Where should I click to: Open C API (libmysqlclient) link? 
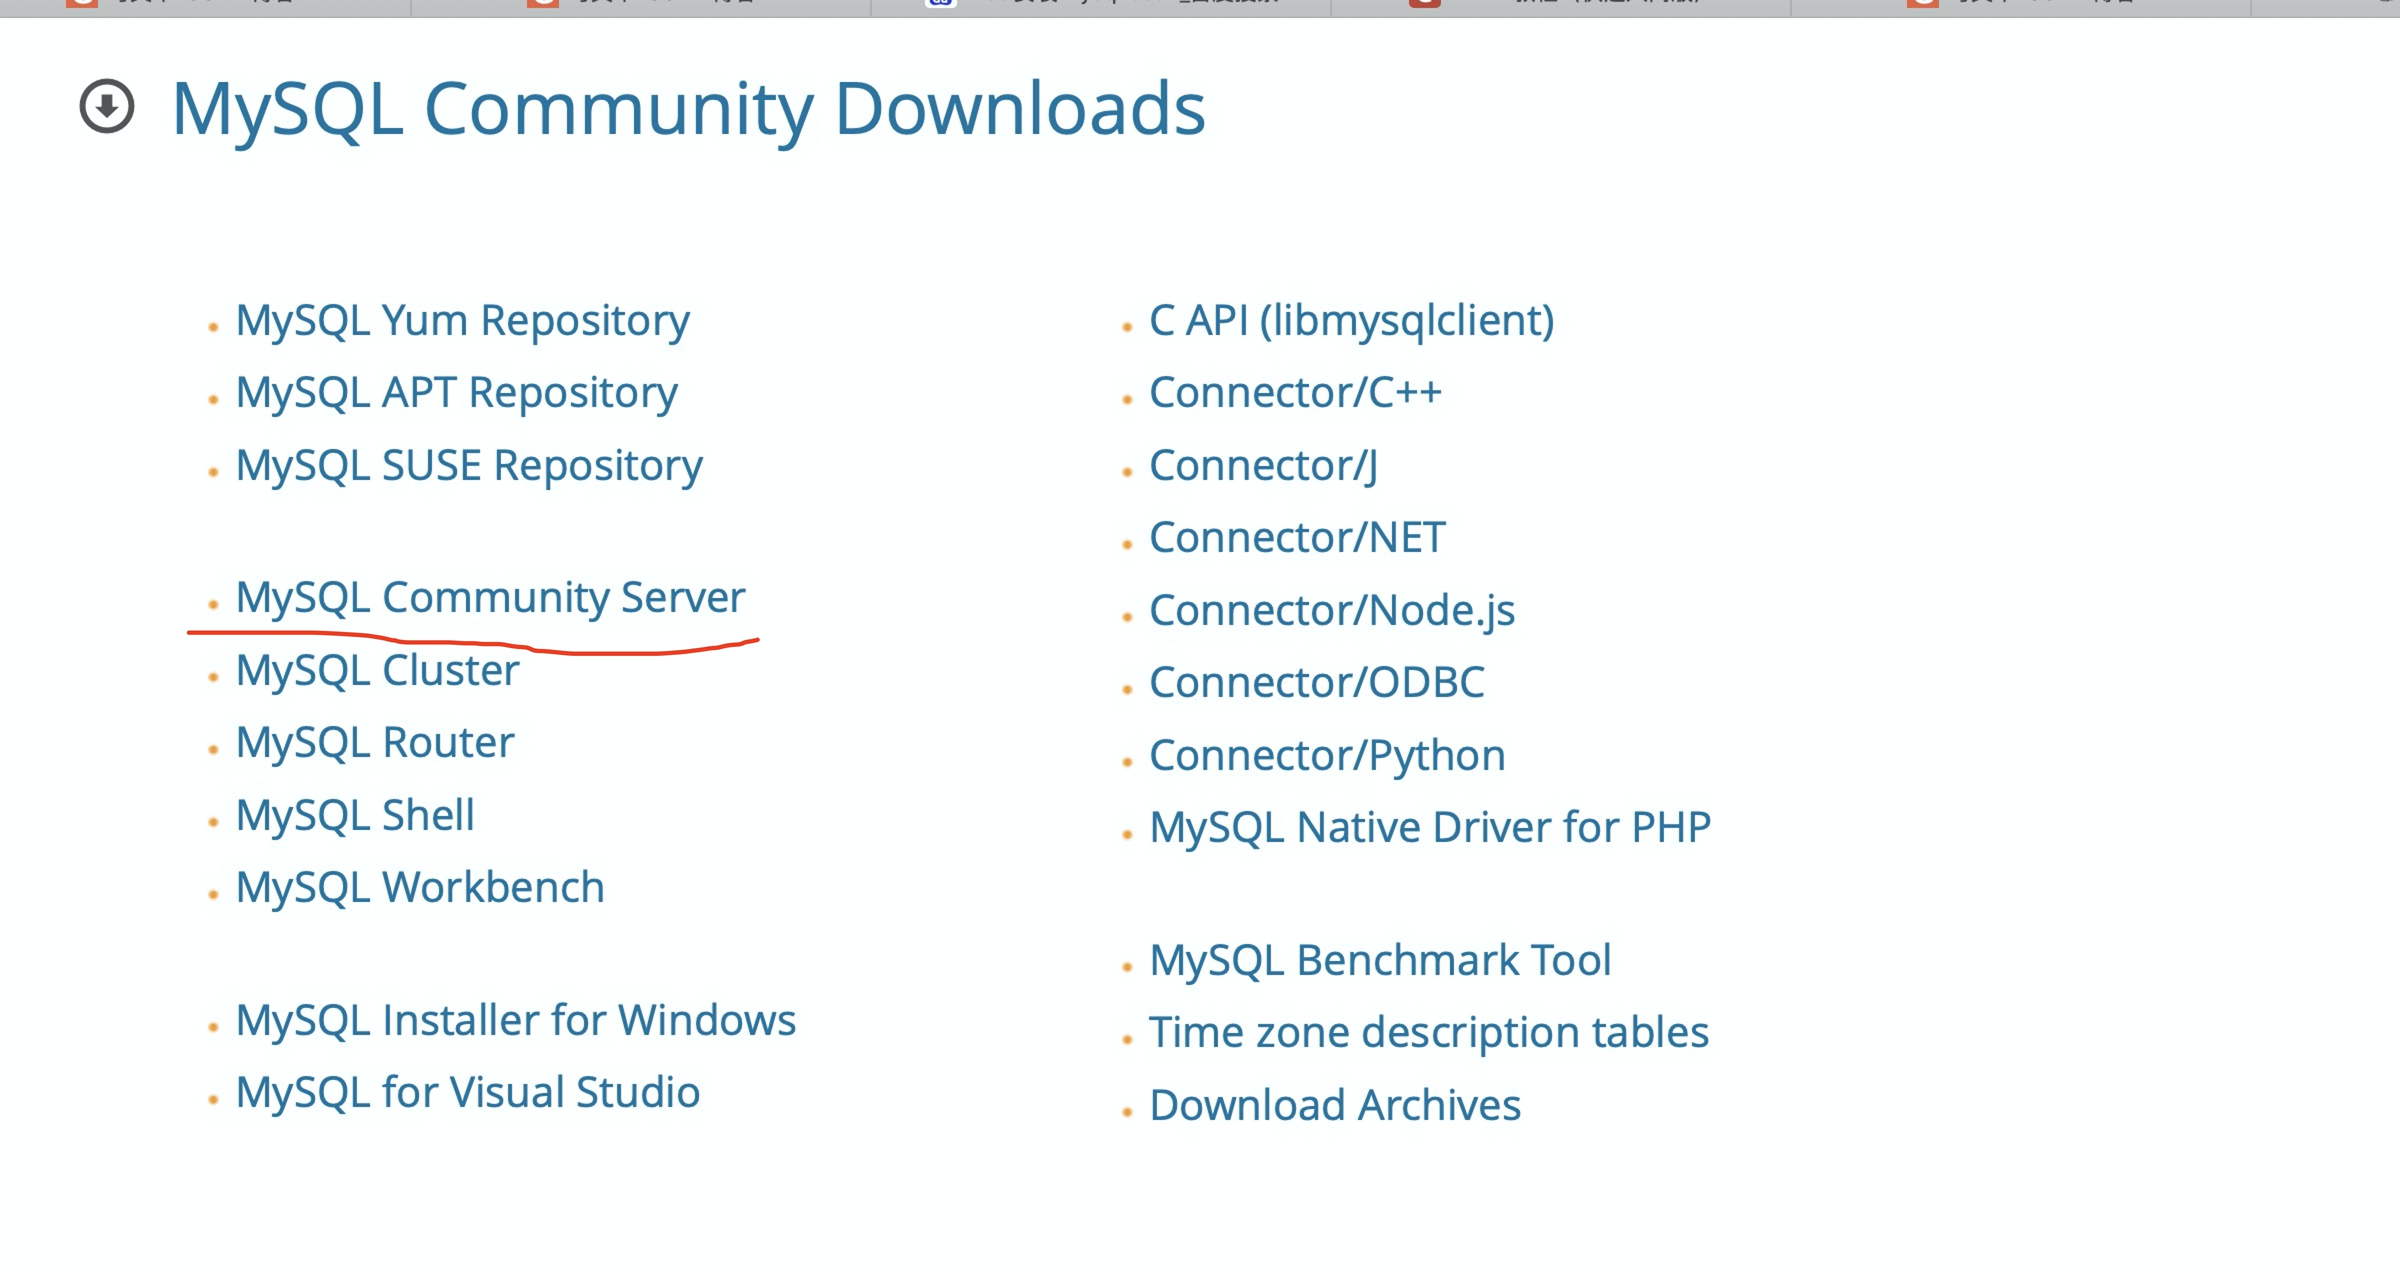point(1351,321)
